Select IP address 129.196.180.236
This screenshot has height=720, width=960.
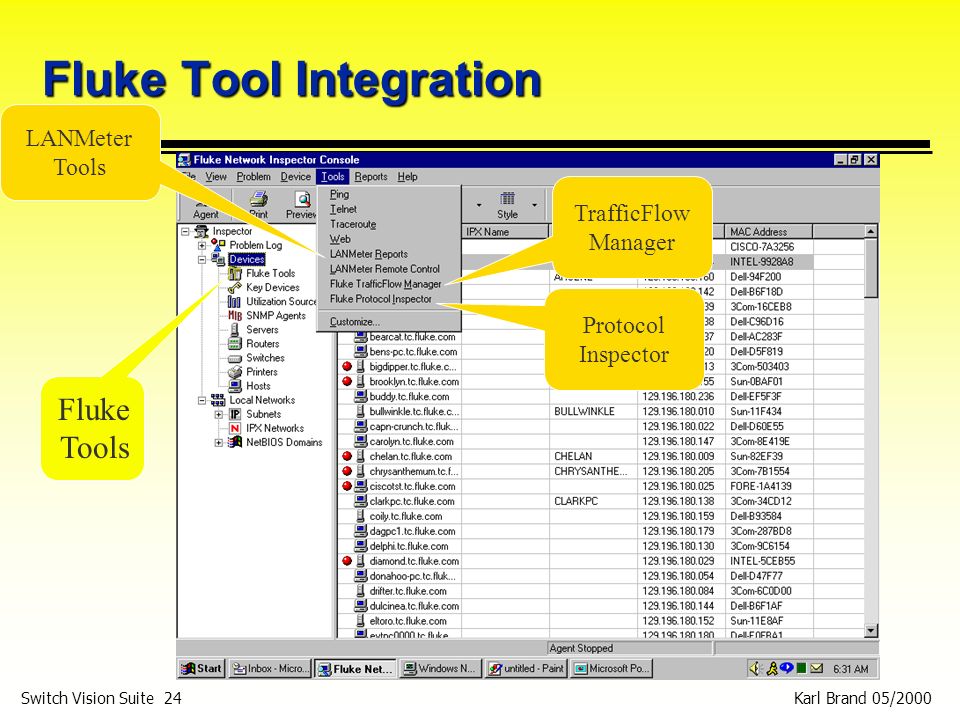(678, 396)
